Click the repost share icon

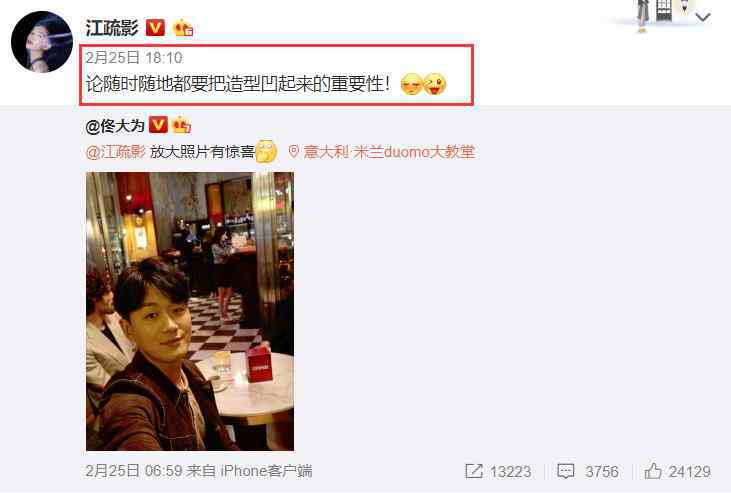pyautogui.click(x=474, y=471)
